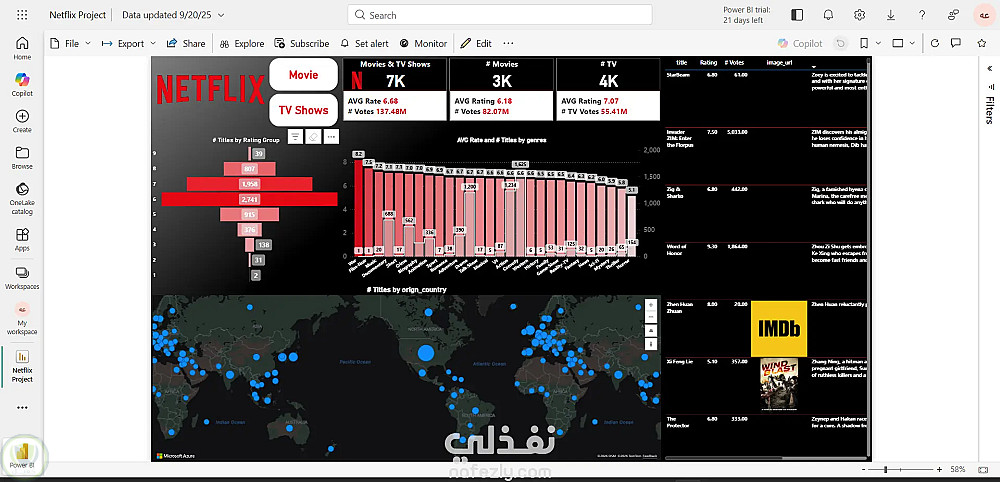
Task: Expand the Export dropdown
Action: [x=128, y=43]
